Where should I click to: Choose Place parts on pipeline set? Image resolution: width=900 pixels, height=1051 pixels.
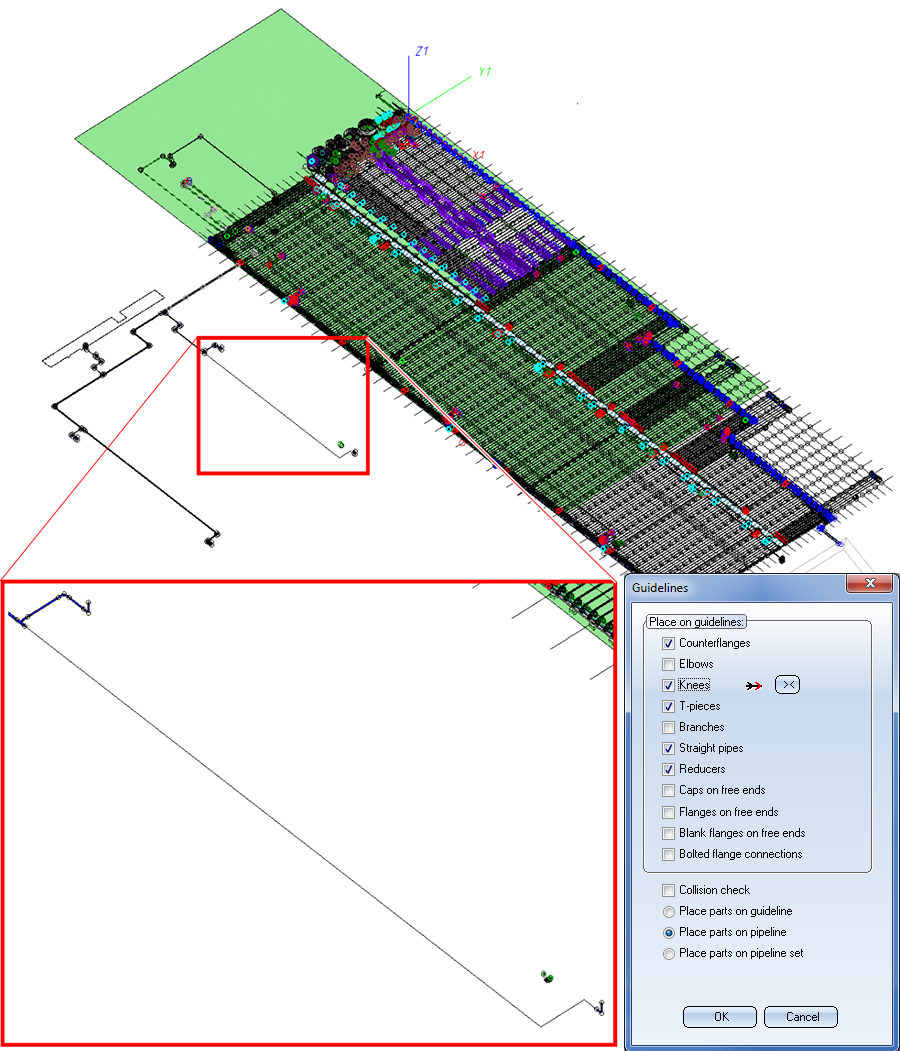pos(668,954)
